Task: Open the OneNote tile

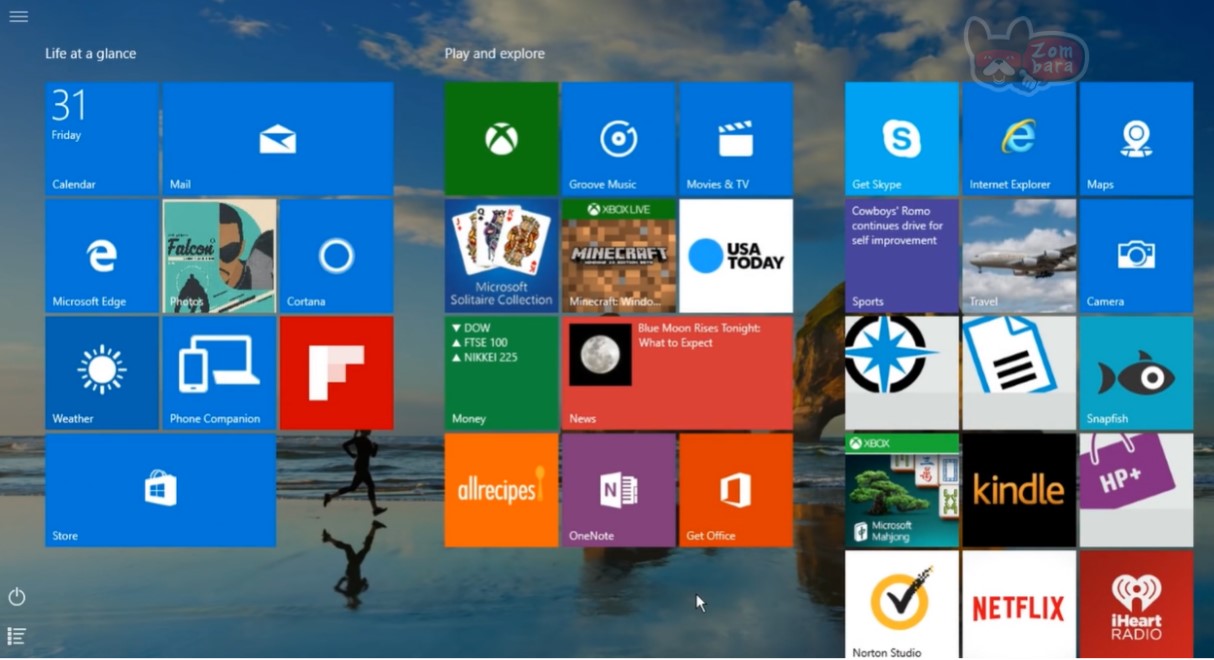Action: (619, 490)
